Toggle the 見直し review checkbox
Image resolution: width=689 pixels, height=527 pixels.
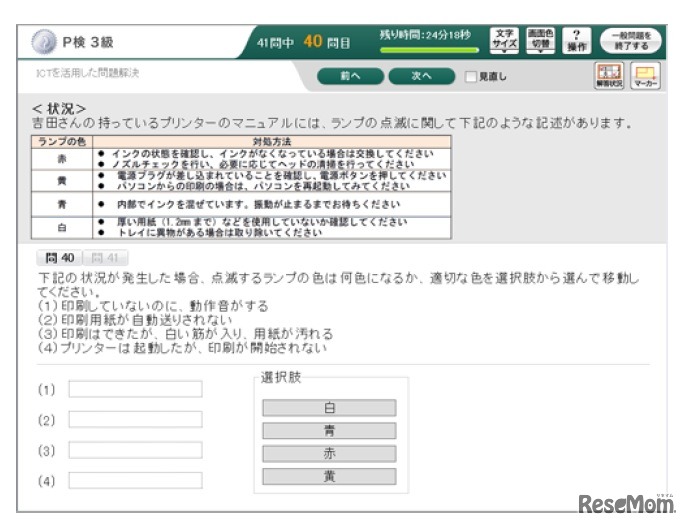point(471,76)
